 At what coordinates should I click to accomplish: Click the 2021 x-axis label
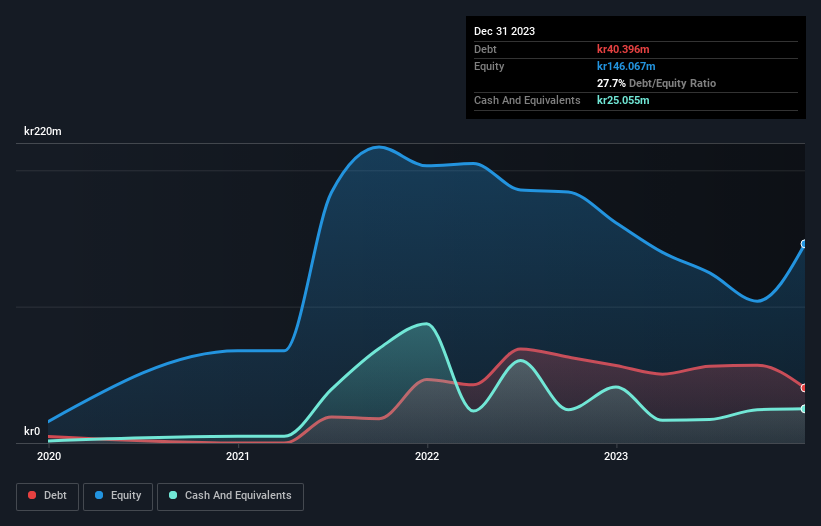click(x=238, y=456)
